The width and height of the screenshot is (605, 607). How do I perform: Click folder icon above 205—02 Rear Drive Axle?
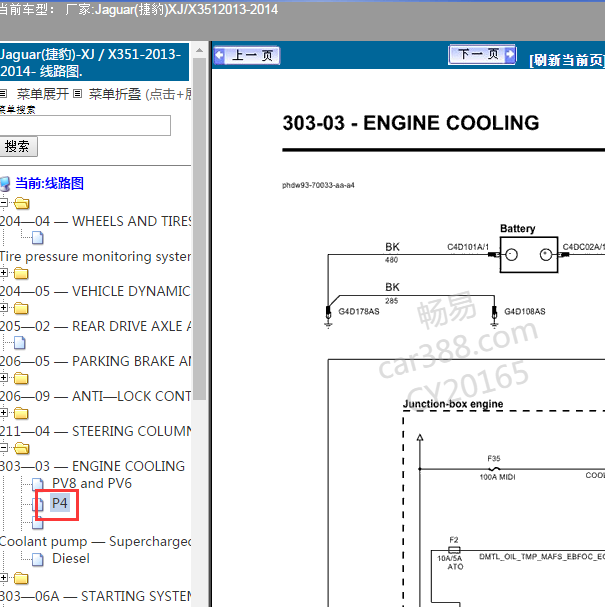coord(21,309)
